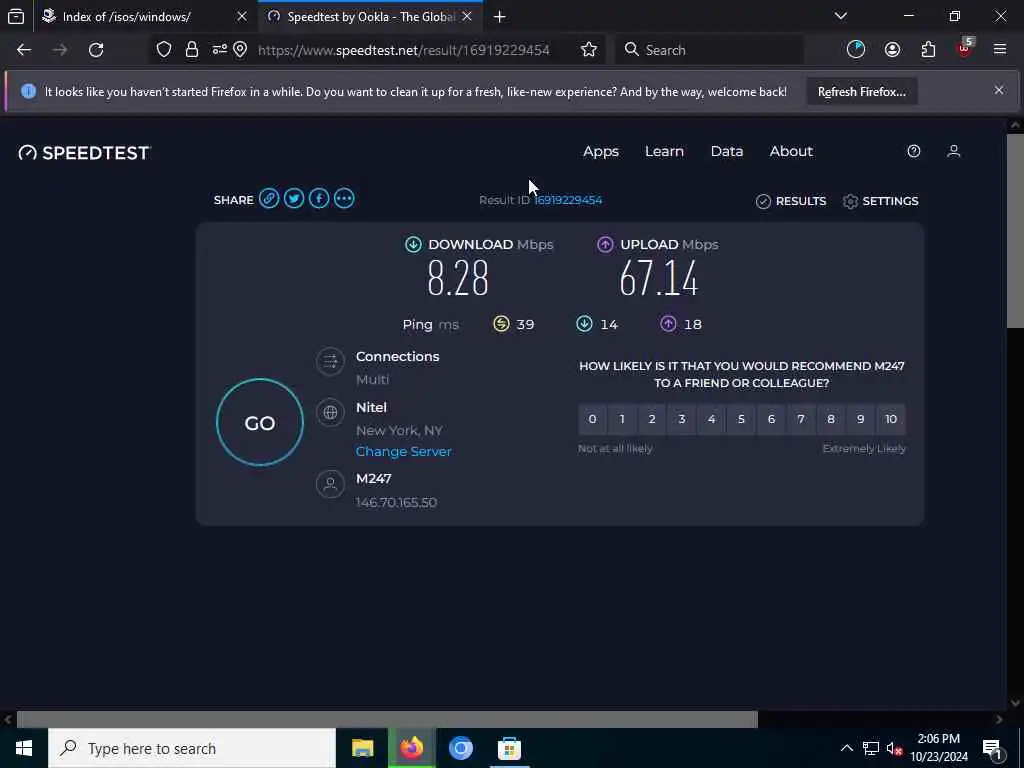The width and height of the screenshot is (1024, 768).
Task: Rate recommendation 8
Action: click(831, 419)
